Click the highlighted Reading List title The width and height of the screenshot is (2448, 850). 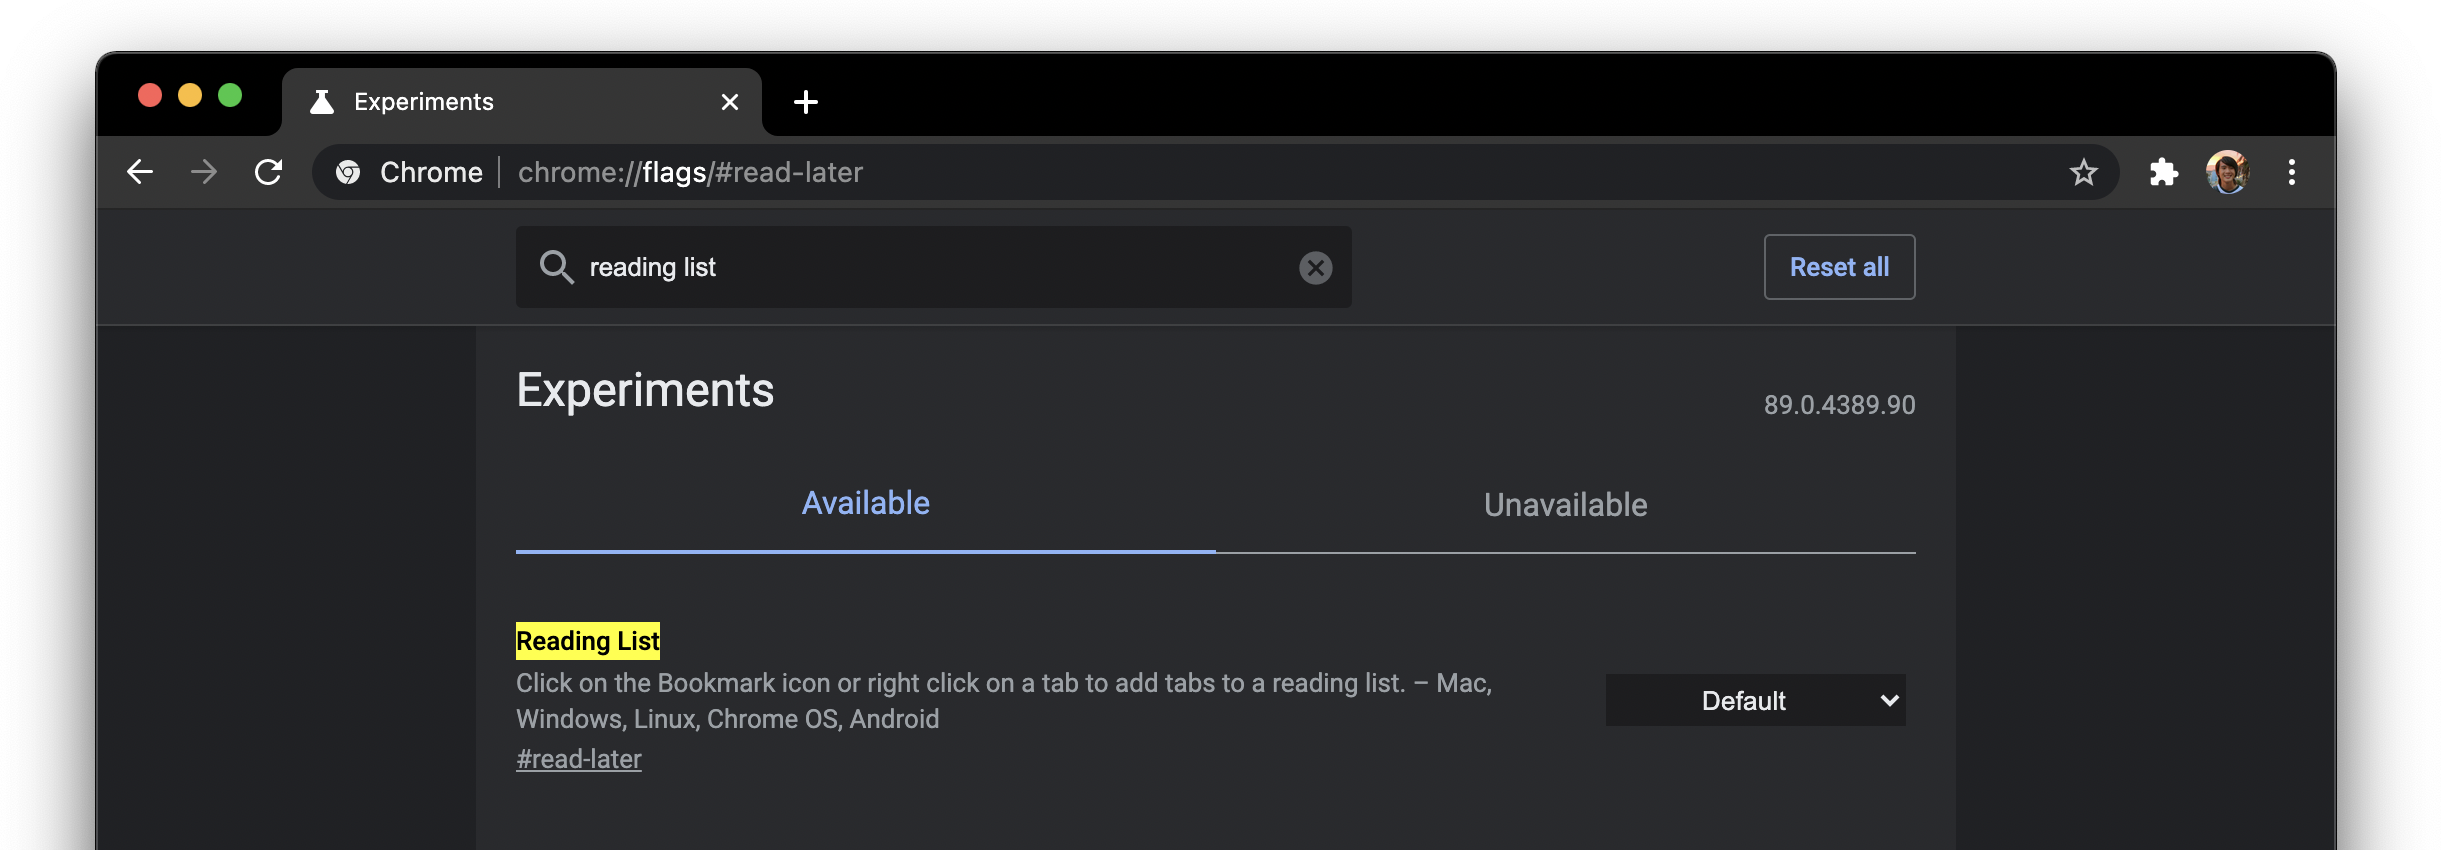pos(588,641)
